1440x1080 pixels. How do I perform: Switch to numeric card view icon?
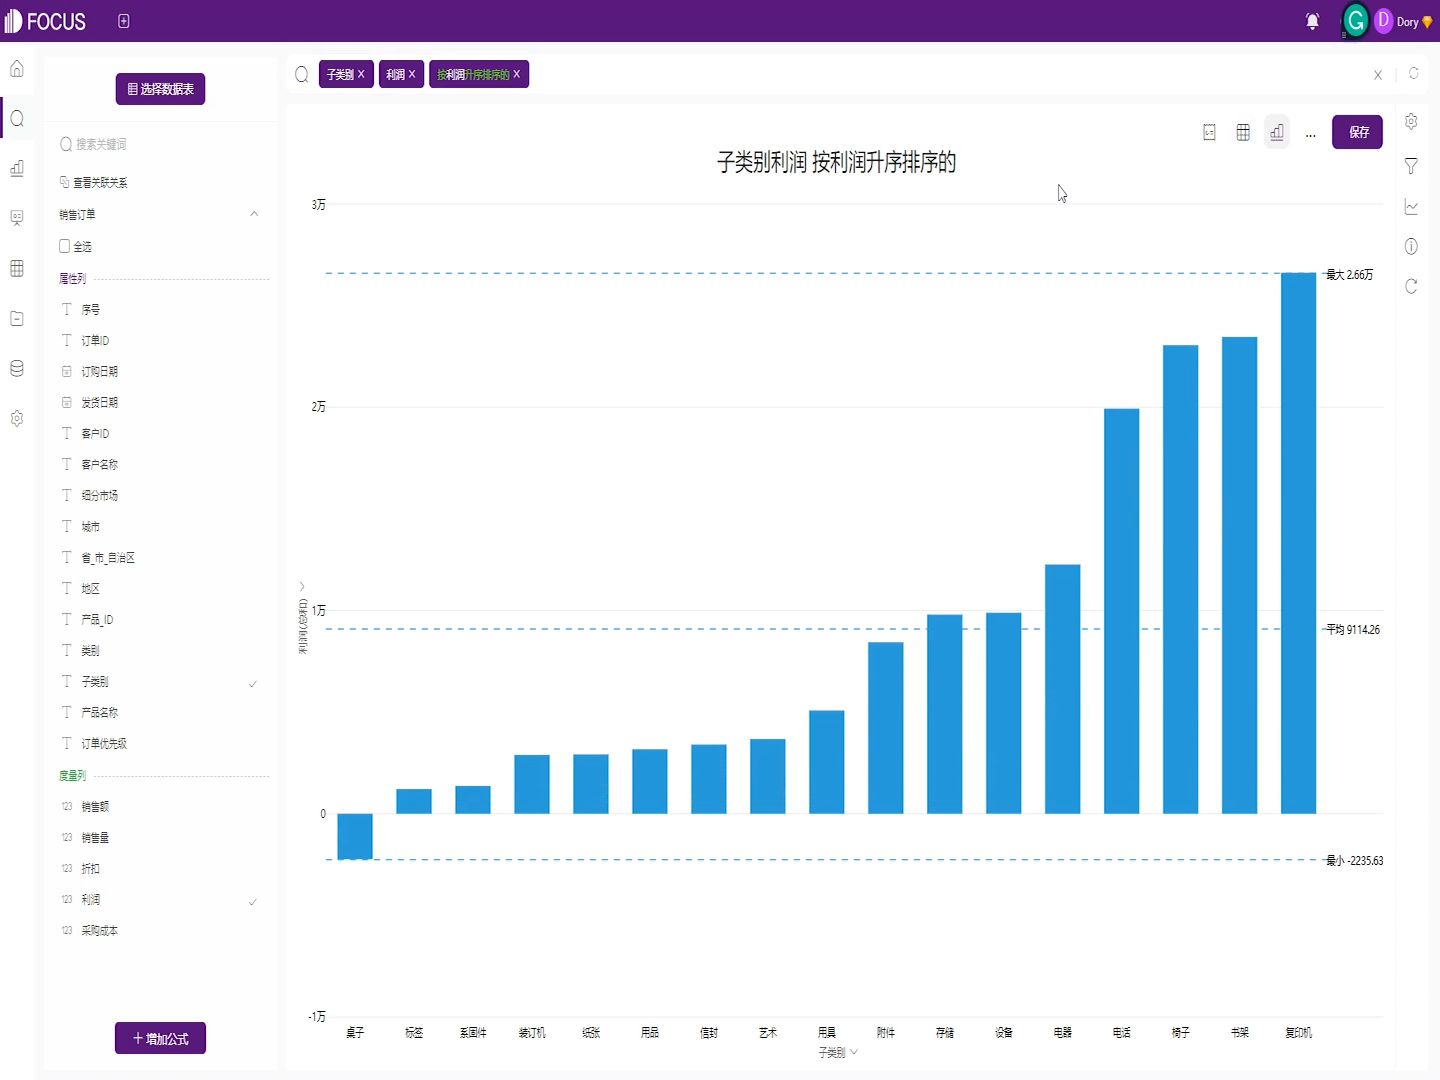pyautogui.click(x=1209, y=132)
